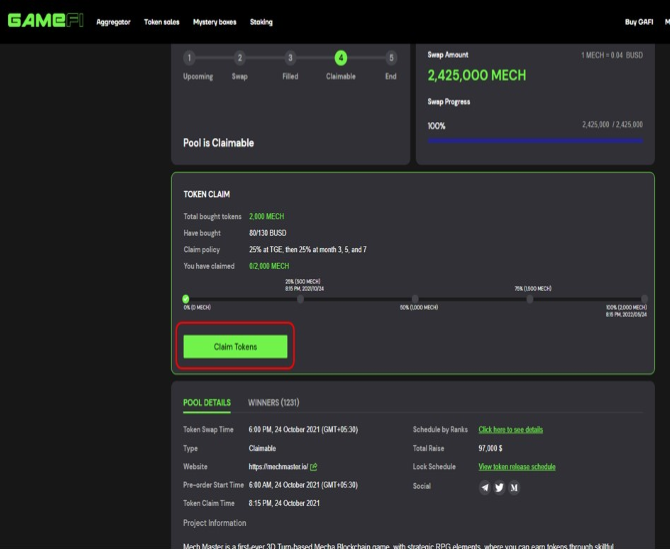Viewport: 672px width, 550px height.
Task: Click '0/2,000 MECH' claimed value
Action: pyautogui.click(x=269, y=266)
